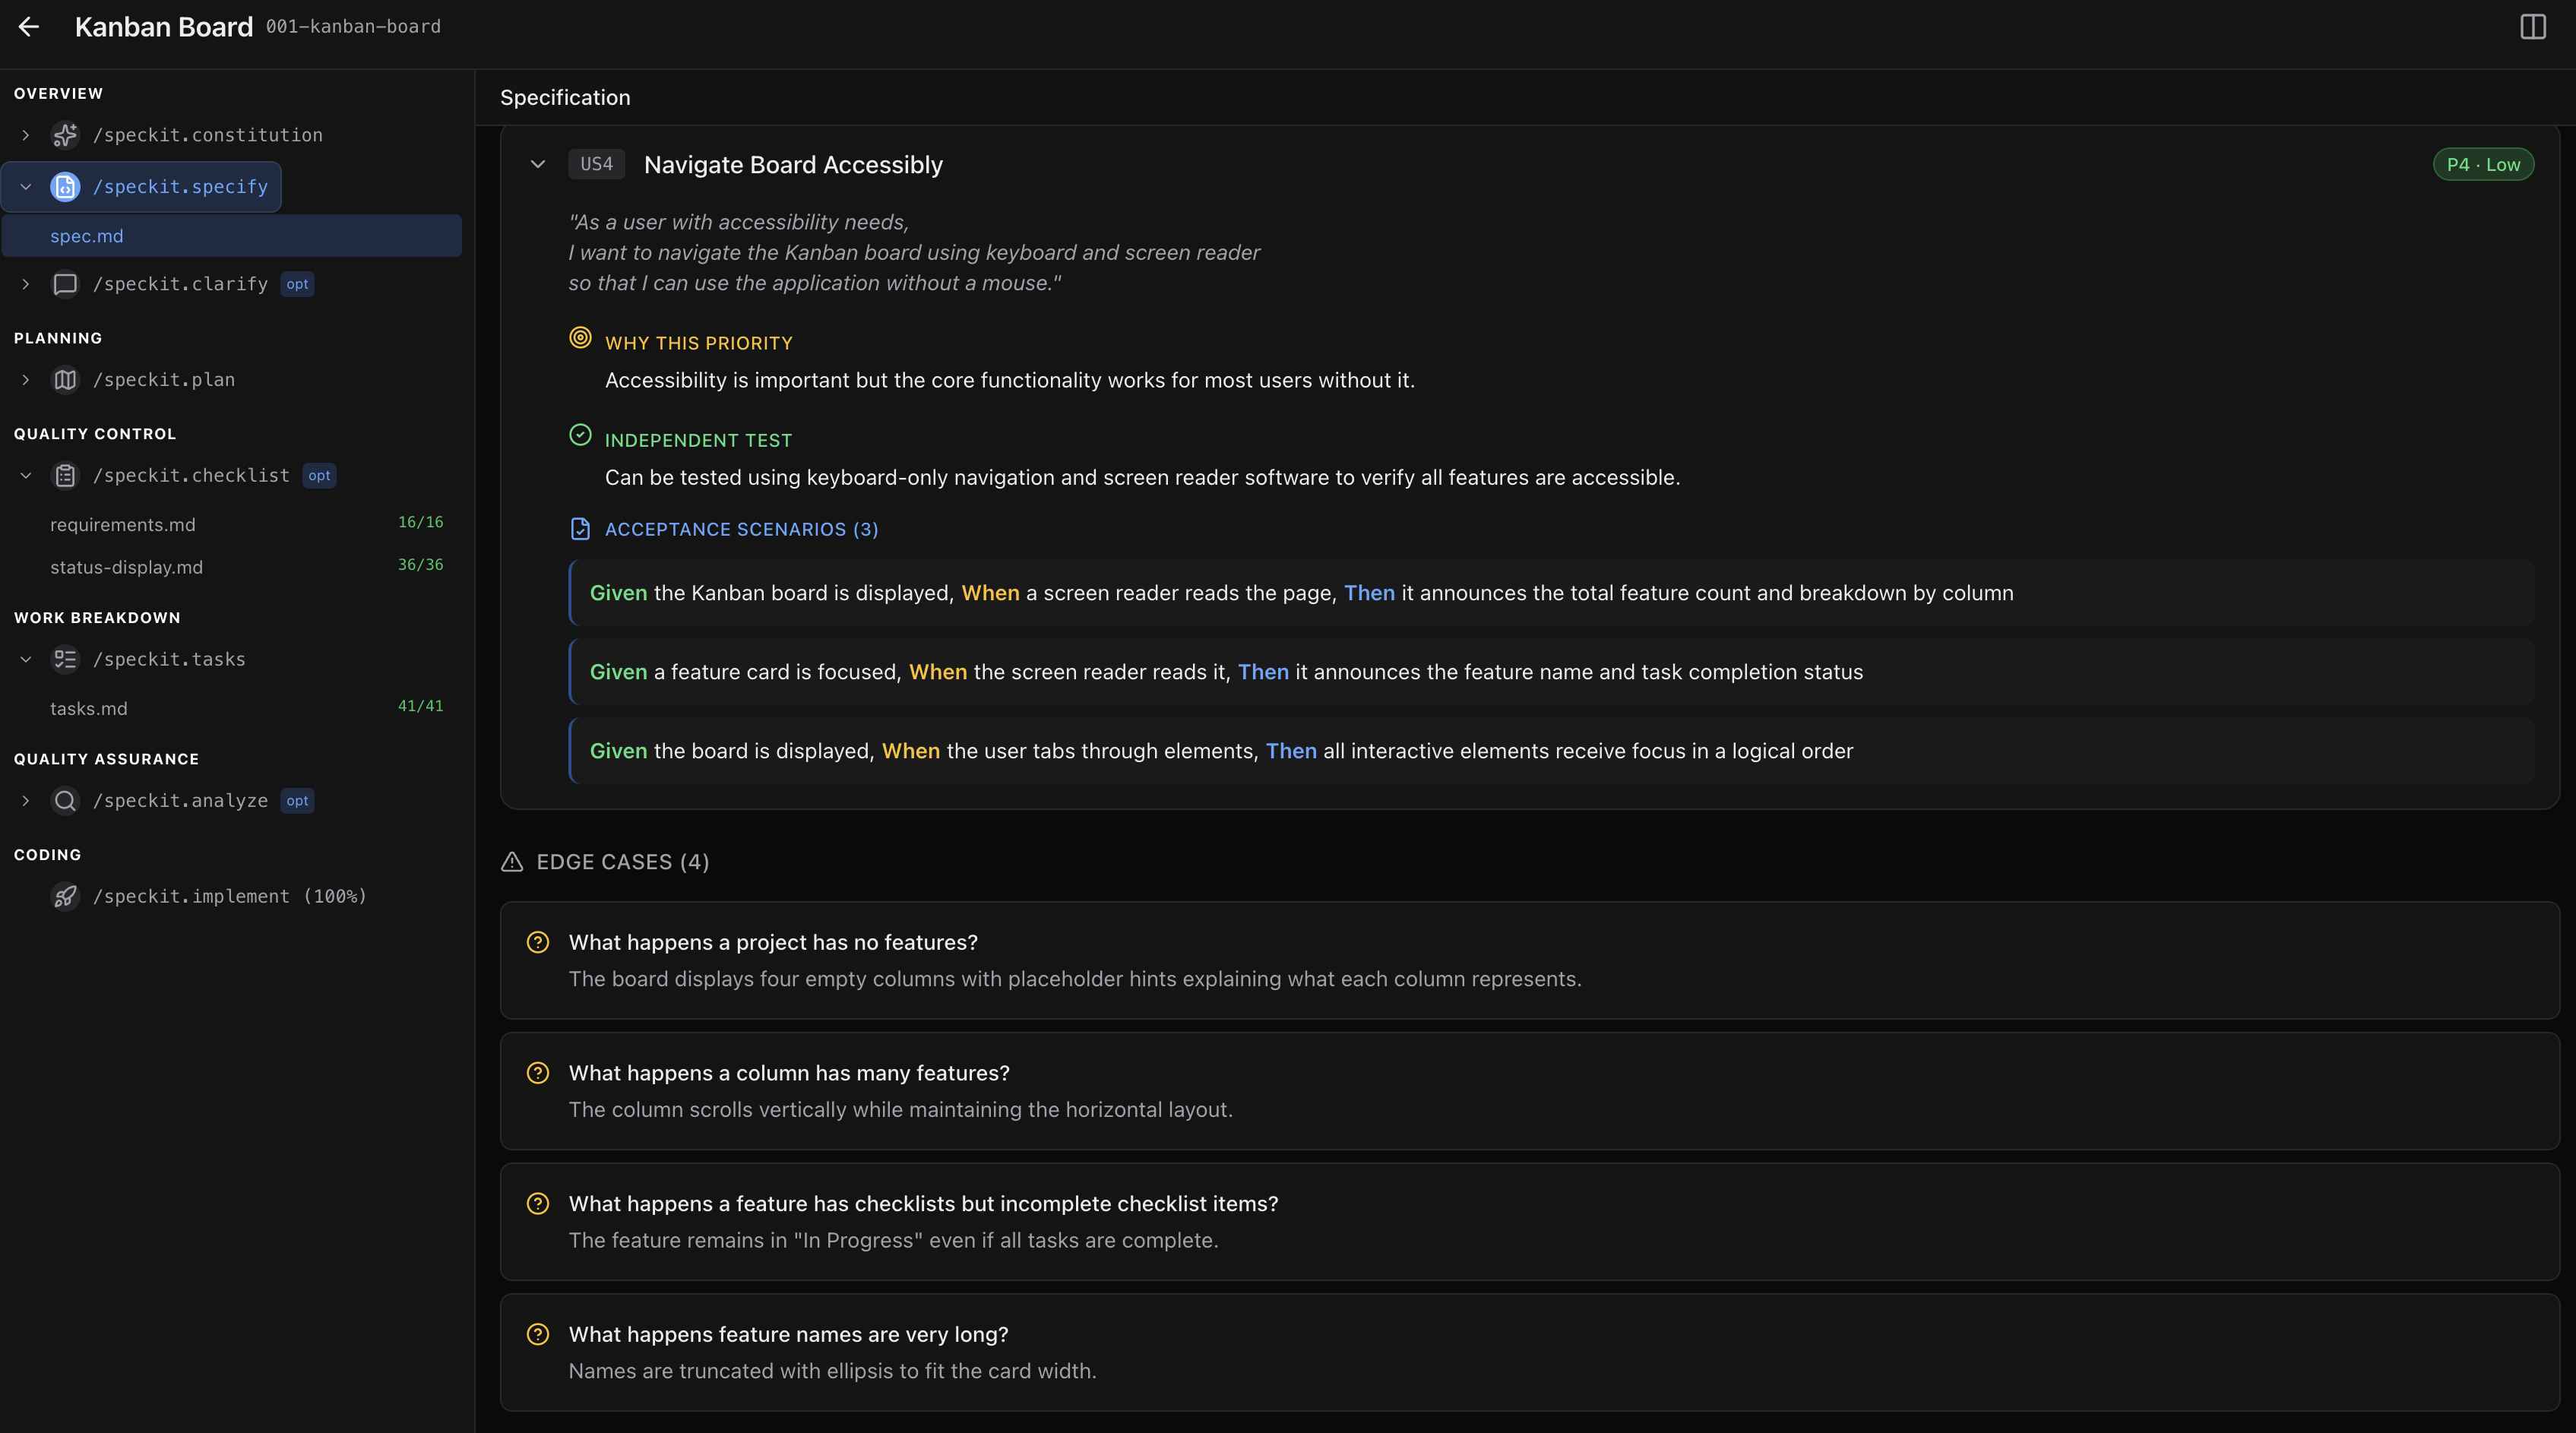The image size is (2576, 1433).
Task: Click the opt badge beside /speckit.checklist
Action: pos(319,475)
